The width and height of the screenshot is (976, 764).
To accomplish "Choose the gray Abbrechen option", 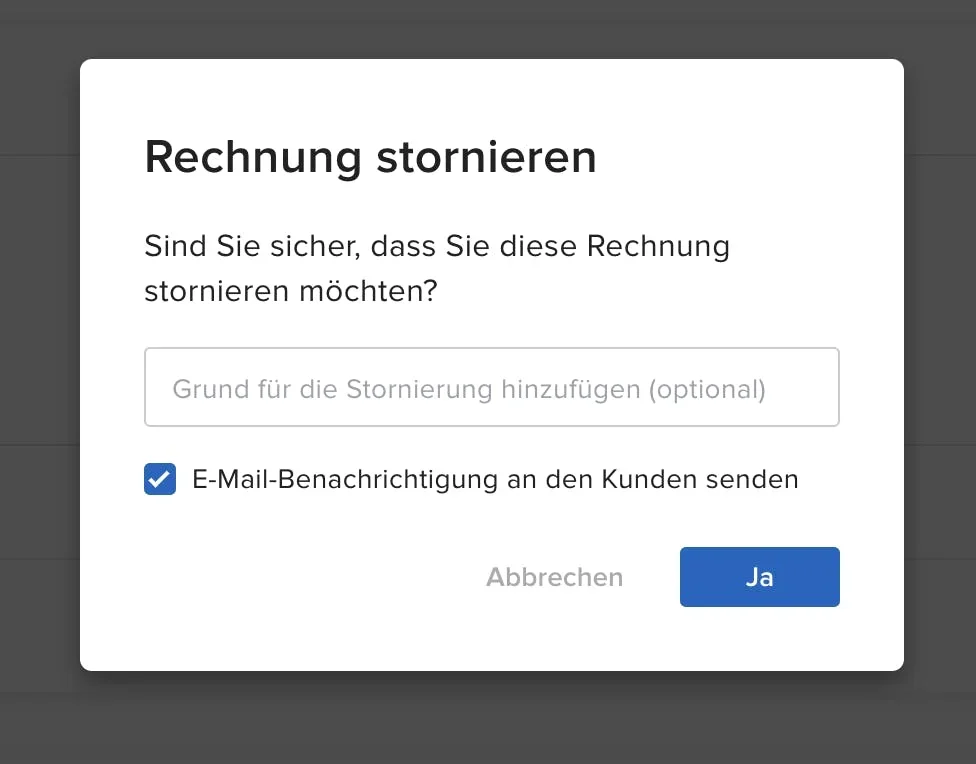I will tap(554, 577).
